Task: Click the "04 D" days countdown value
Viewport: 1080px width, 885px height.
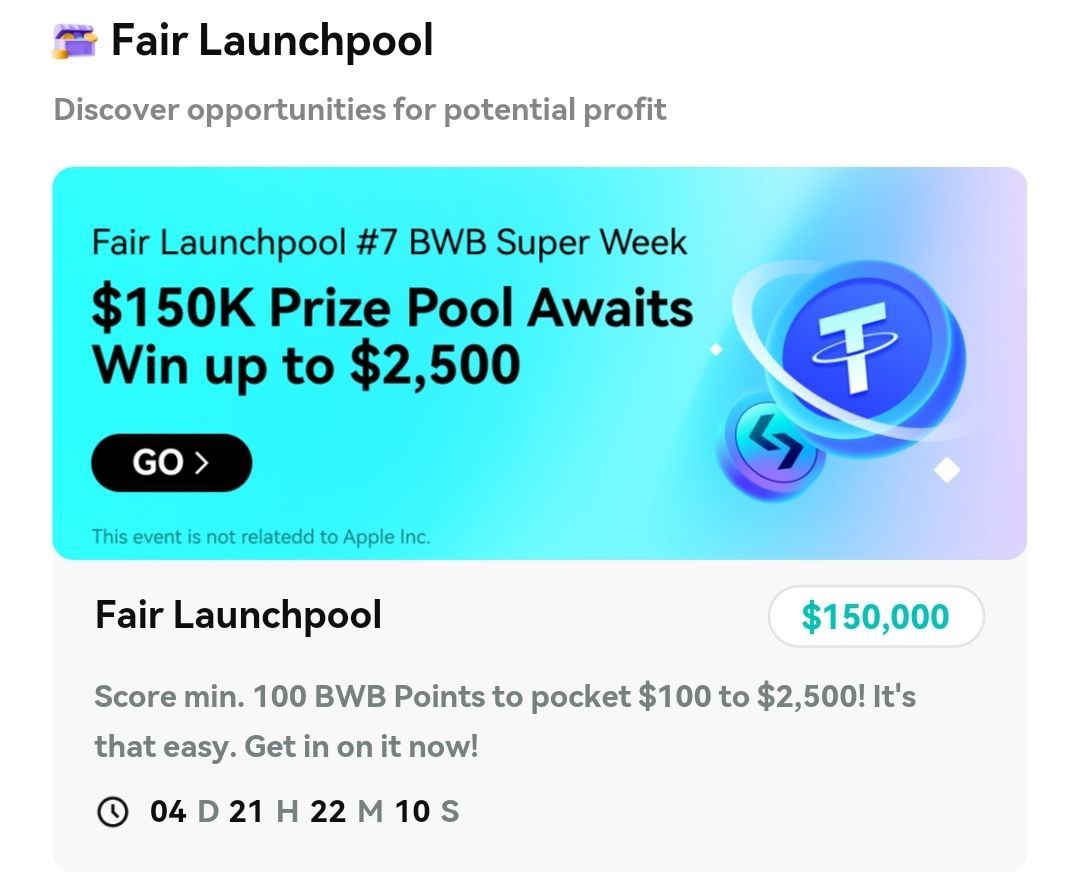Action: 183,811
